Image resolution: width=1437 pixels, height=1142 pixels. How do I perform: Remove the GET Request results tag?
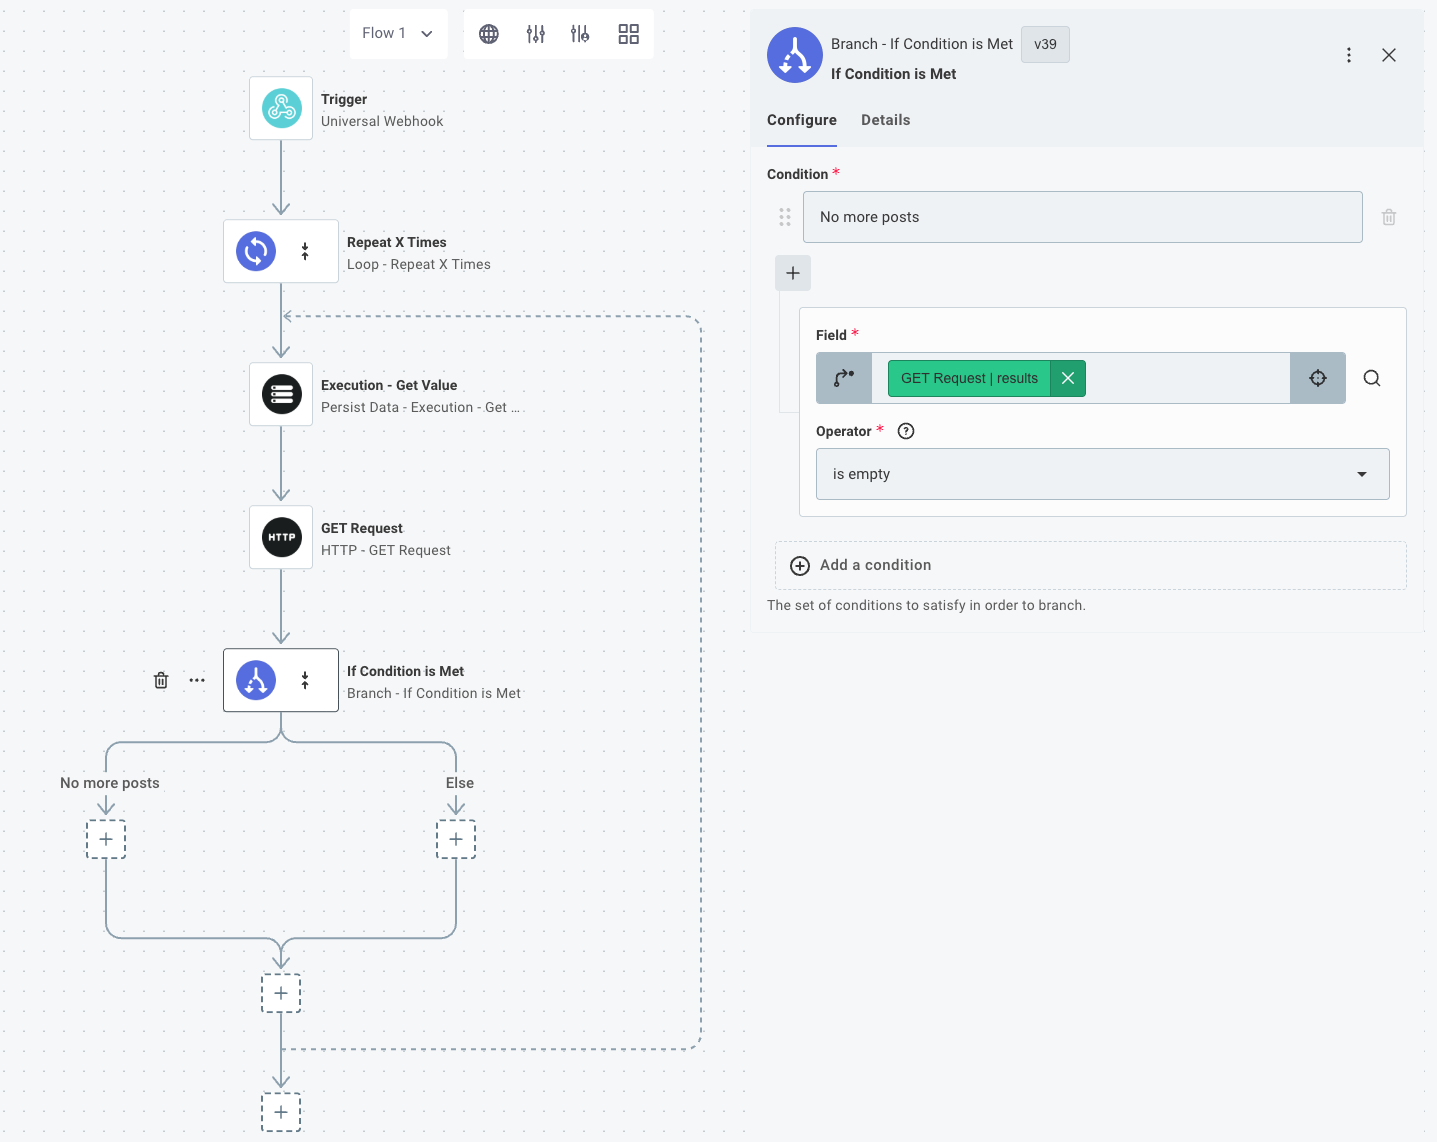click(1068, 378)
